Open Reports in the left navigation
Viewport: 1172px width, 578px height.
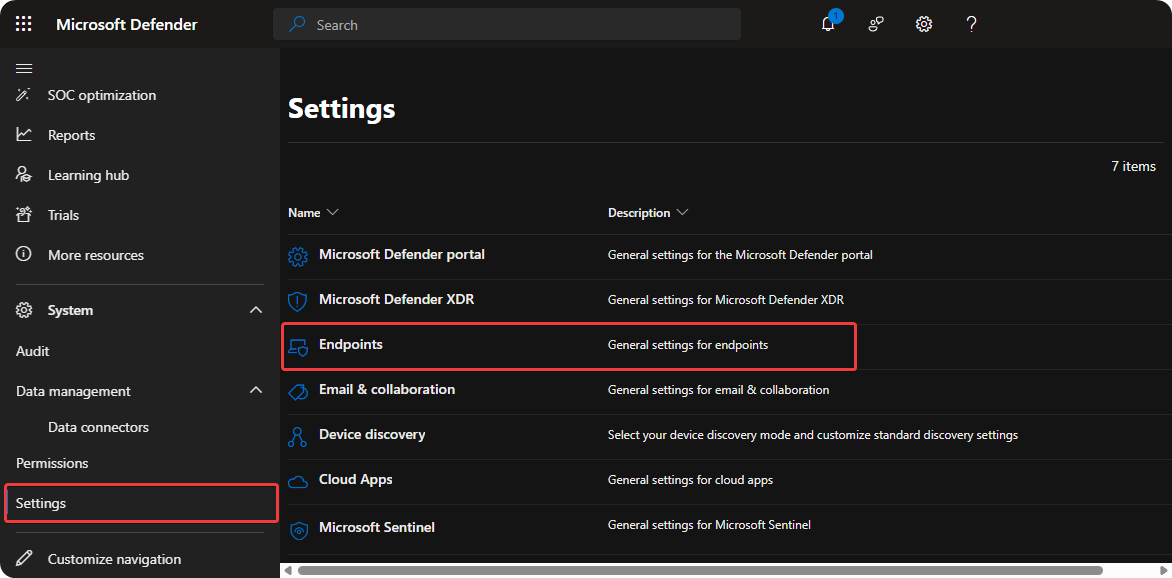tap(71, 135)
